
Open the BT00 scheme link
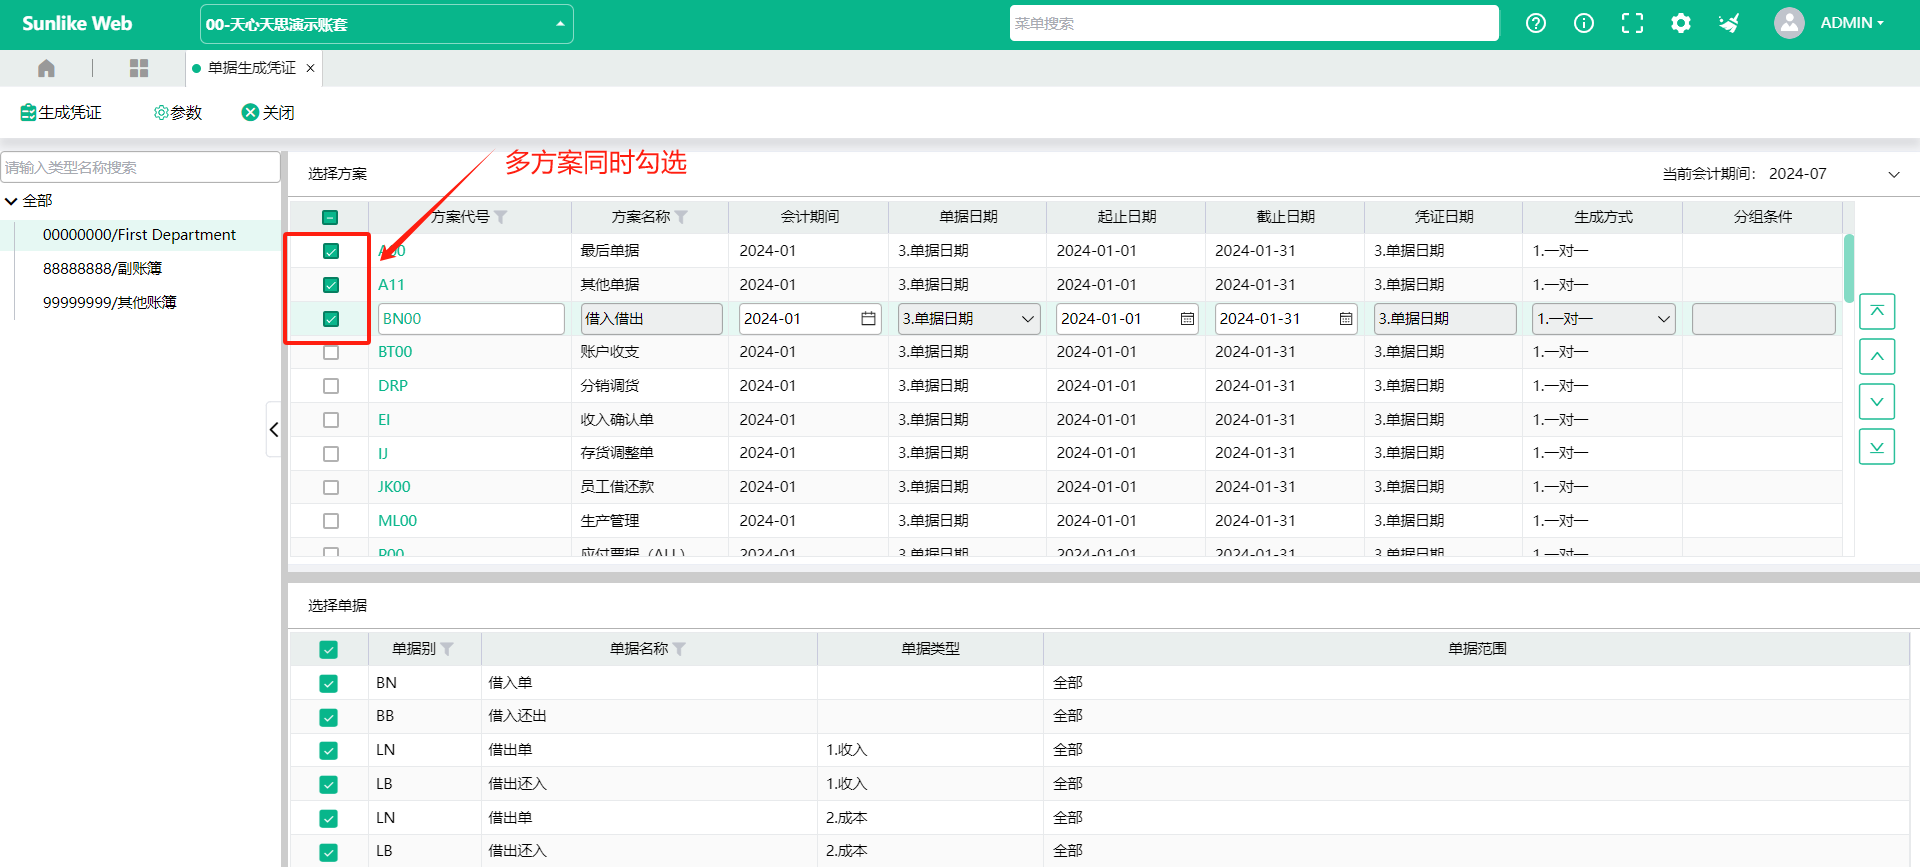(395, 352)
